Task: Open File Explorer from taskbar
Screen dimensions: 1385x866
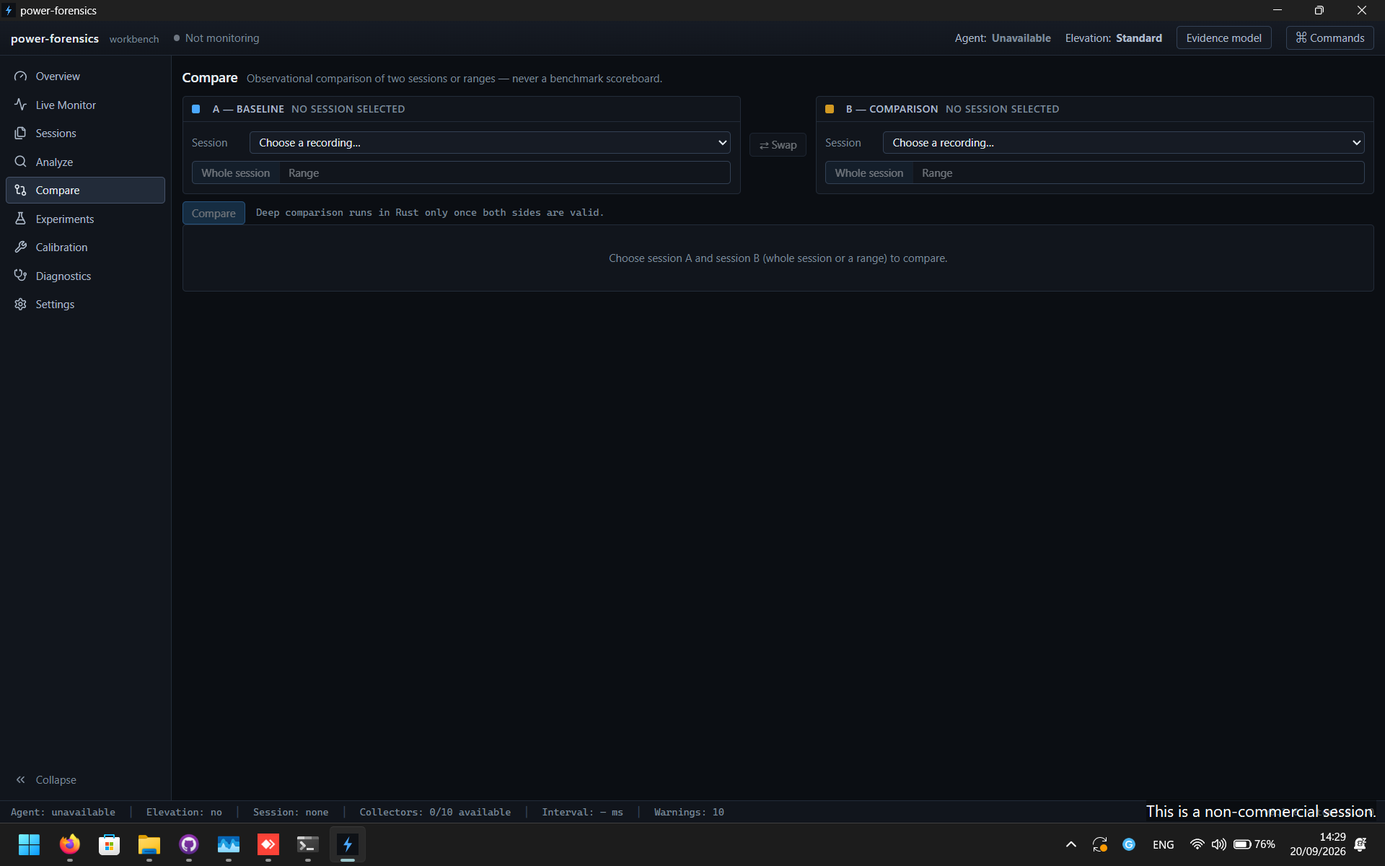Action: 149,845
